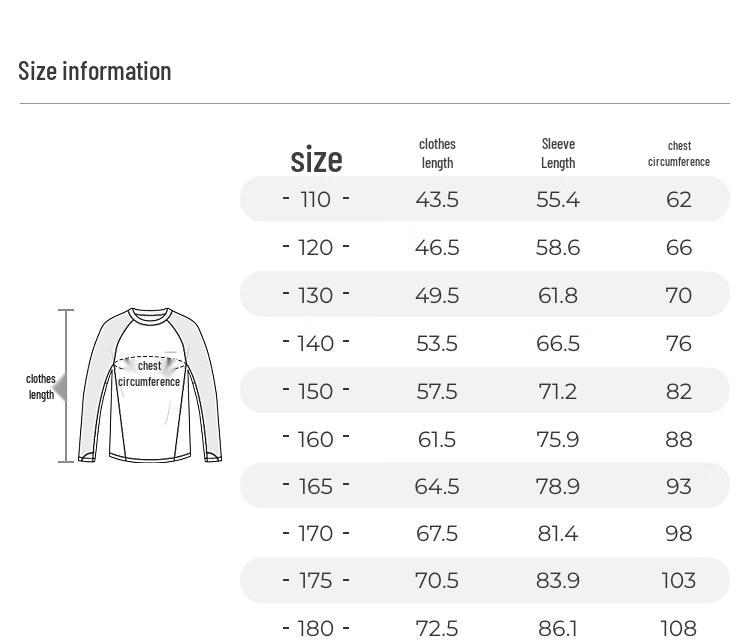The width and height of the screenshot is (750, 640).
Task: Select the size 165 row label
Action: 316,486
